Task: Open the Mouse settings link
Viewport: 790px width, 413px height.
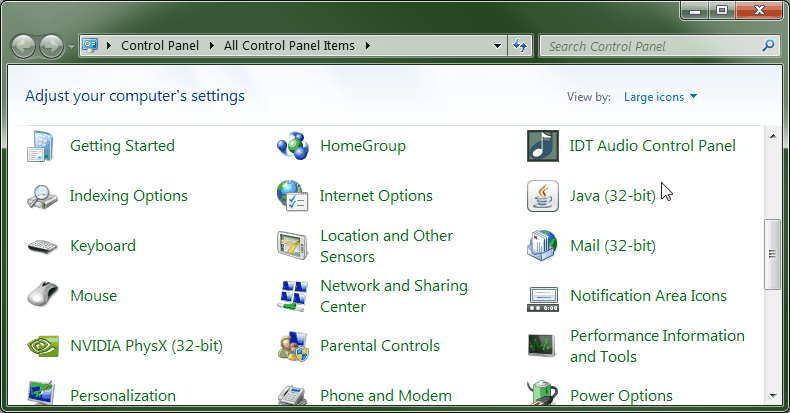Action: coord(93,296)
